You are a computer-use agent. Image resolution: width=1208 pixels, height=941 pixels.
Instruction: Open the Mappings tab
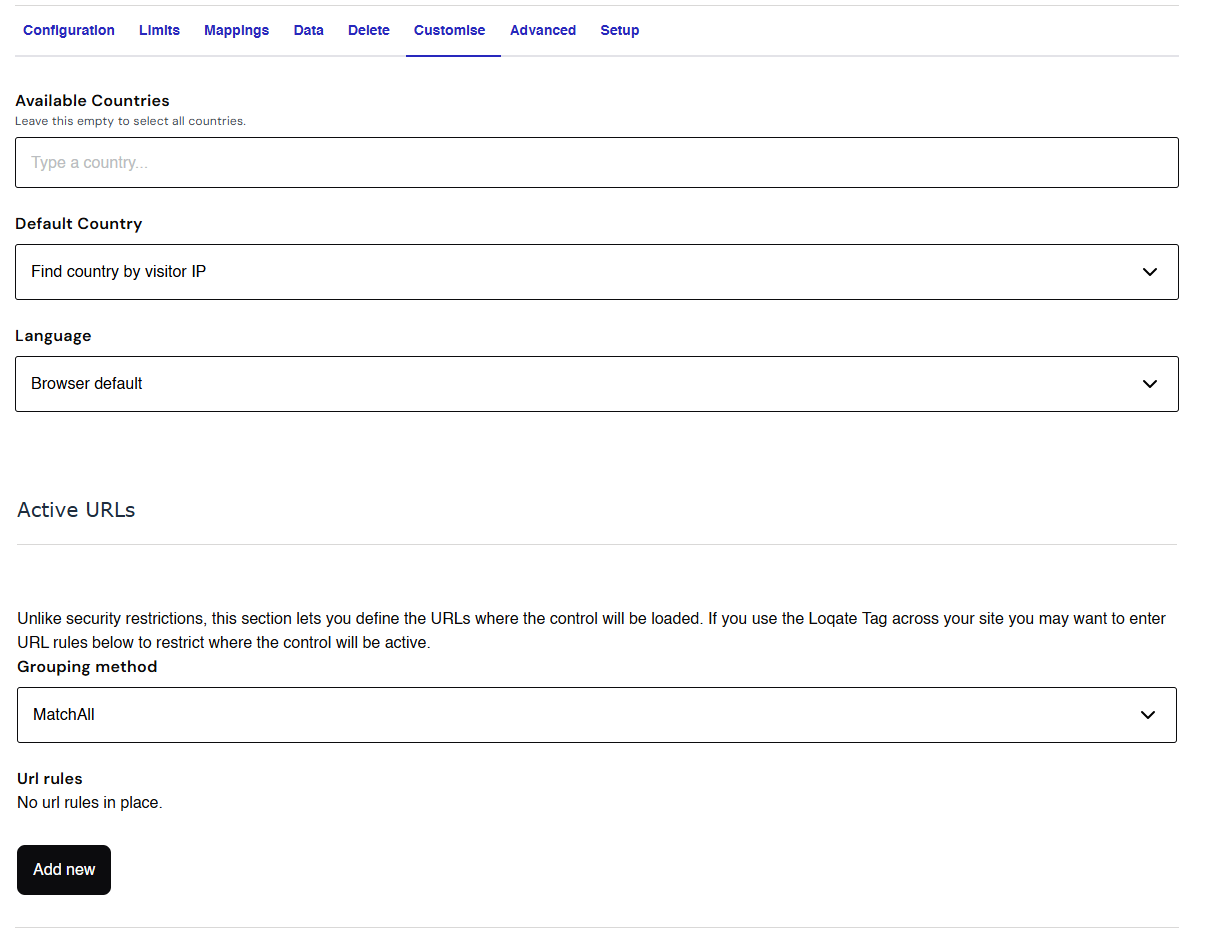click(236, 30)
